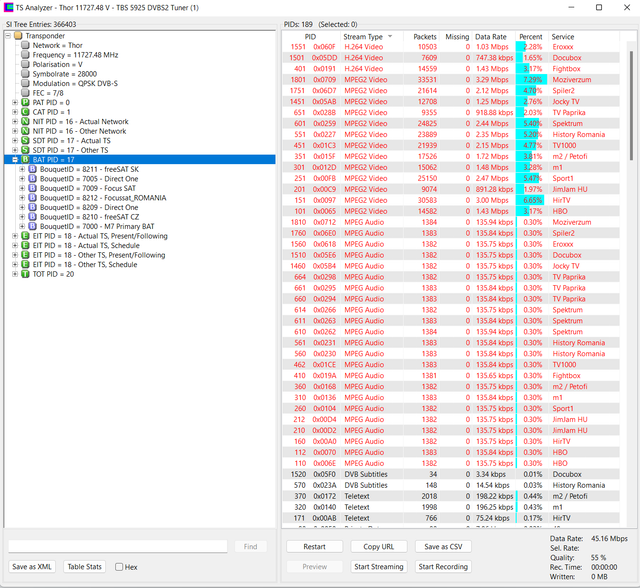Click the B icon for Bouquet 7005 Direct One
The width and height of the screenshot is (640, 588).
(33, 179)
